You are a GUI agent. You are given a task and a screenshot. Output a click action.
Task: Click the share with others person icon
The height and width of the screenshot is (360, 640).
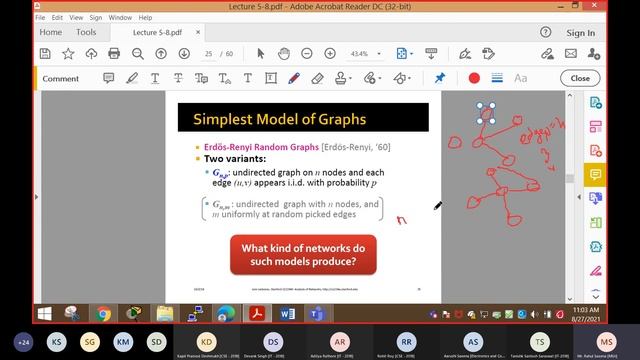(x=593, y=53)
